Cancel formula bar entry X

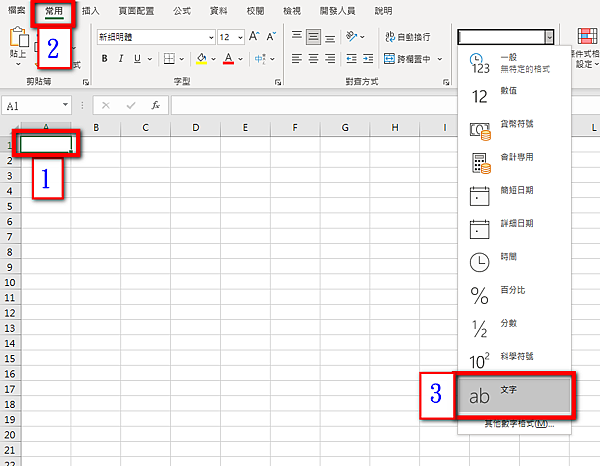[x=106, y=105]
